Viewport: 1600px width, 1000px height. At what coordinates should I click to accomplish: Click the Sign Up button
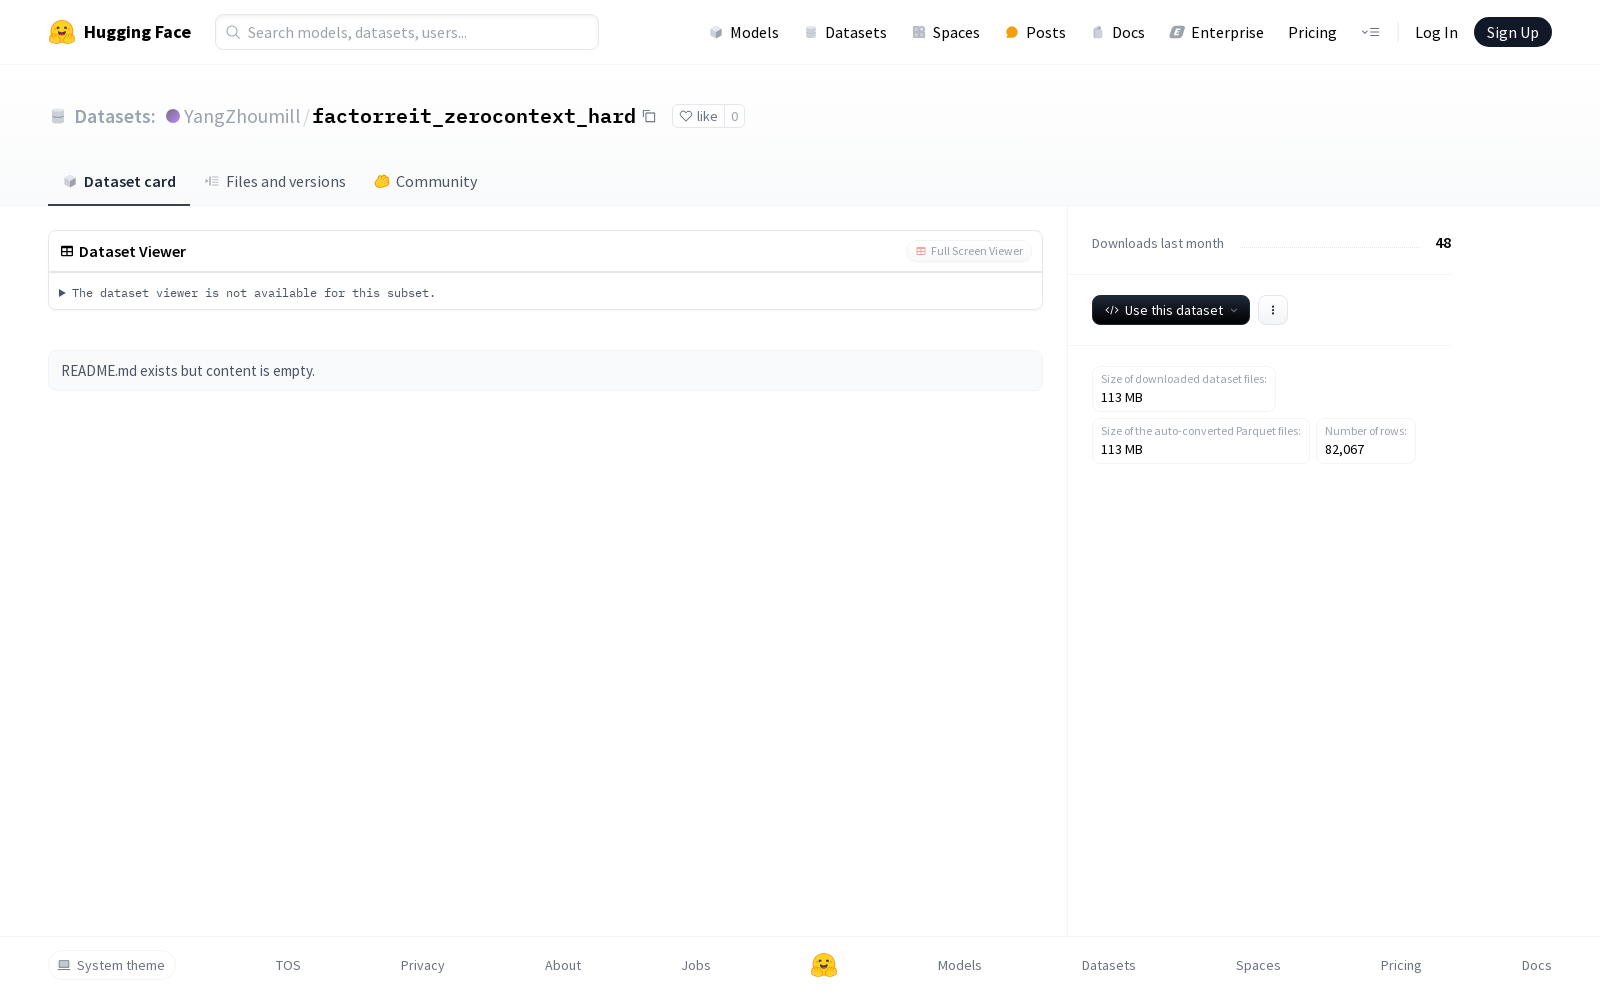1513,32
